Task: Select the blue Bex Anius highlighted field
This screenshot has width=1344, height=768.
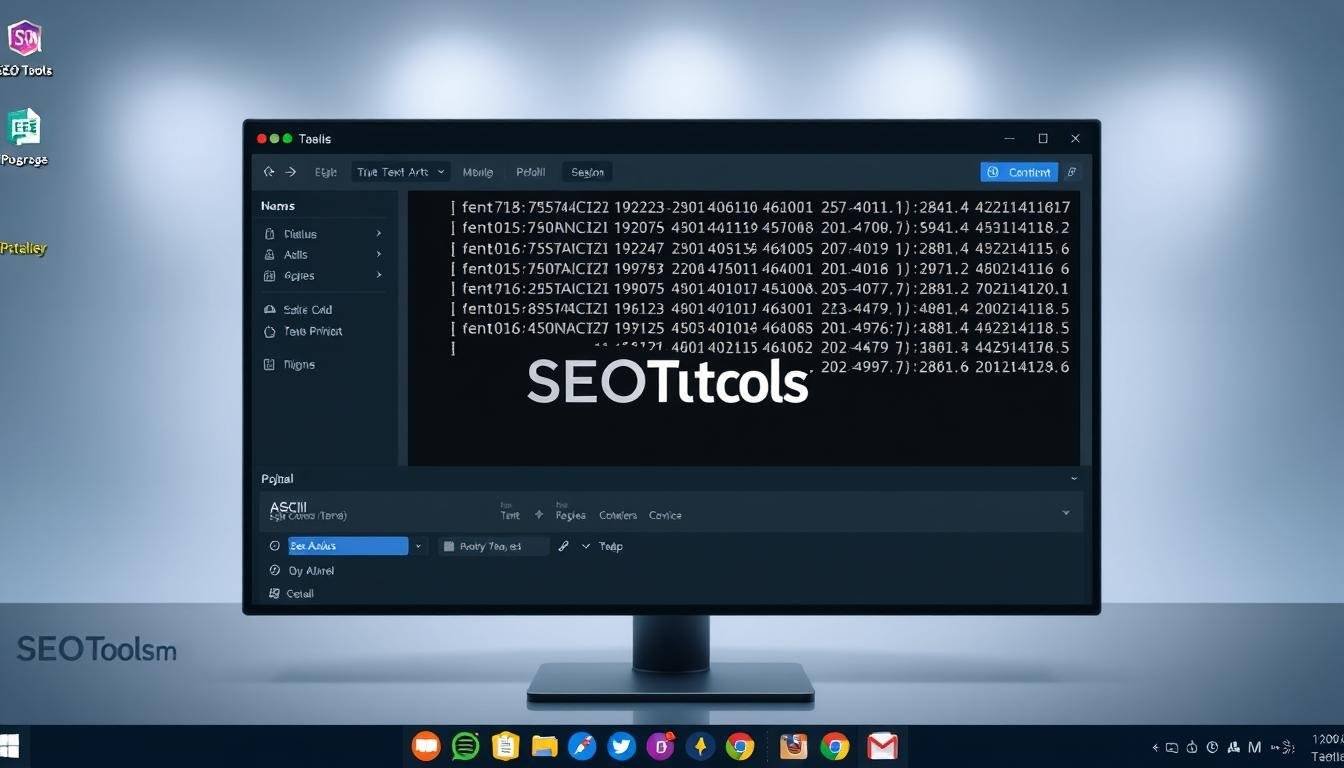Action: click(345, 546)
